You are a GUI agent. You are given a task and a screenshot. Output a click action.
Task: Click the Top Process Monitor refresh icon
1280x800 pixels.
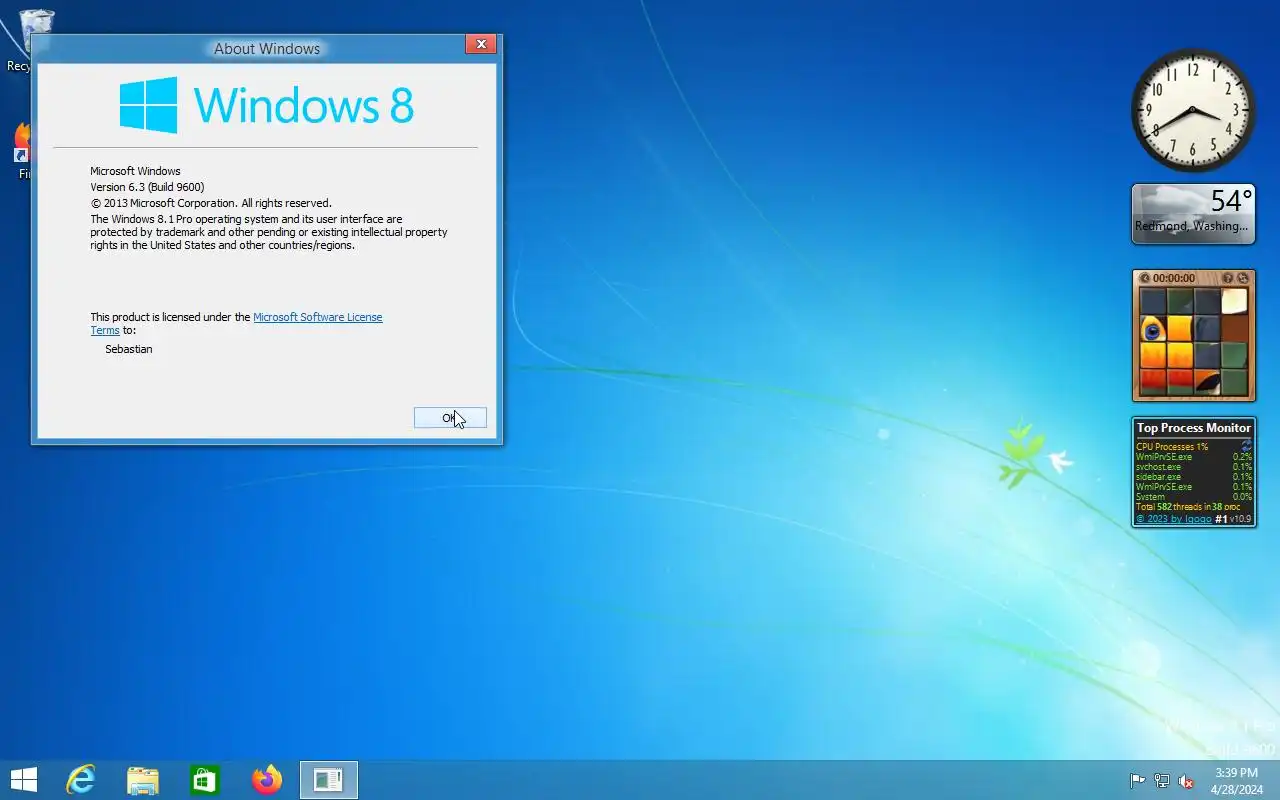point(1246,445)
